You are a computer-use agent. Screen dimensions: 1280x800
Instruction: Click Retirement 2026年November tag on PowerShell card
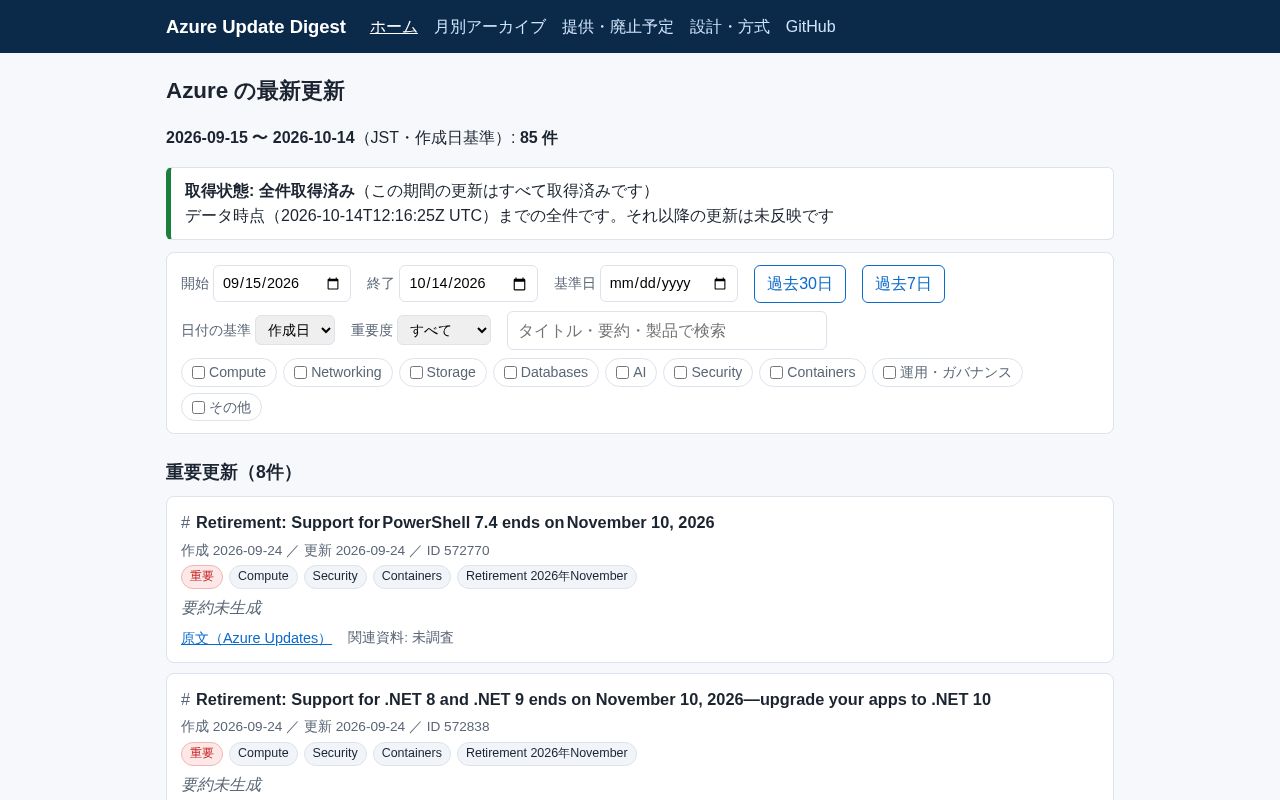pyautogui.click(x=547, y=577)
